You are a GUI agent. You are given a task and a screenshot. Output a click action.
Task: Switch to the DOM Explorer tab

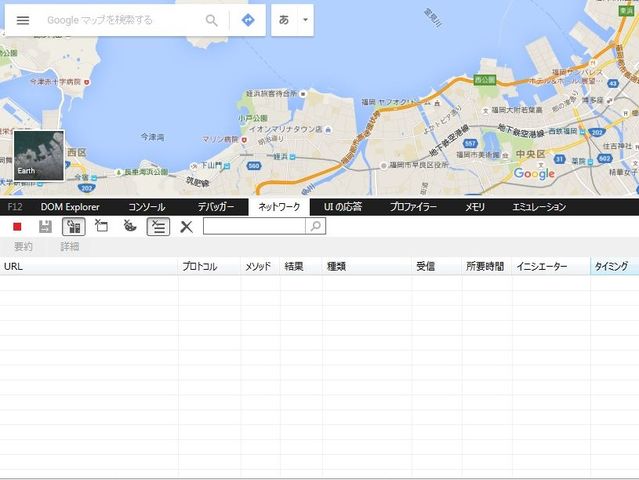[70, 207]
